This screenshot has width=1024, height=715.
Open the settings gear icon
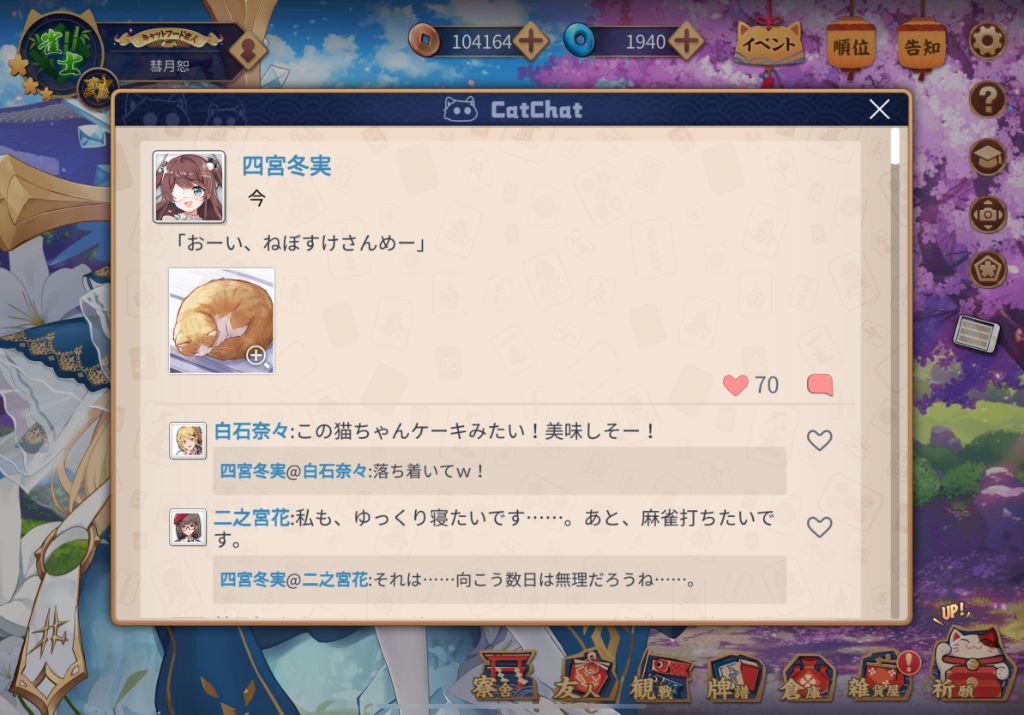point(987,42)
